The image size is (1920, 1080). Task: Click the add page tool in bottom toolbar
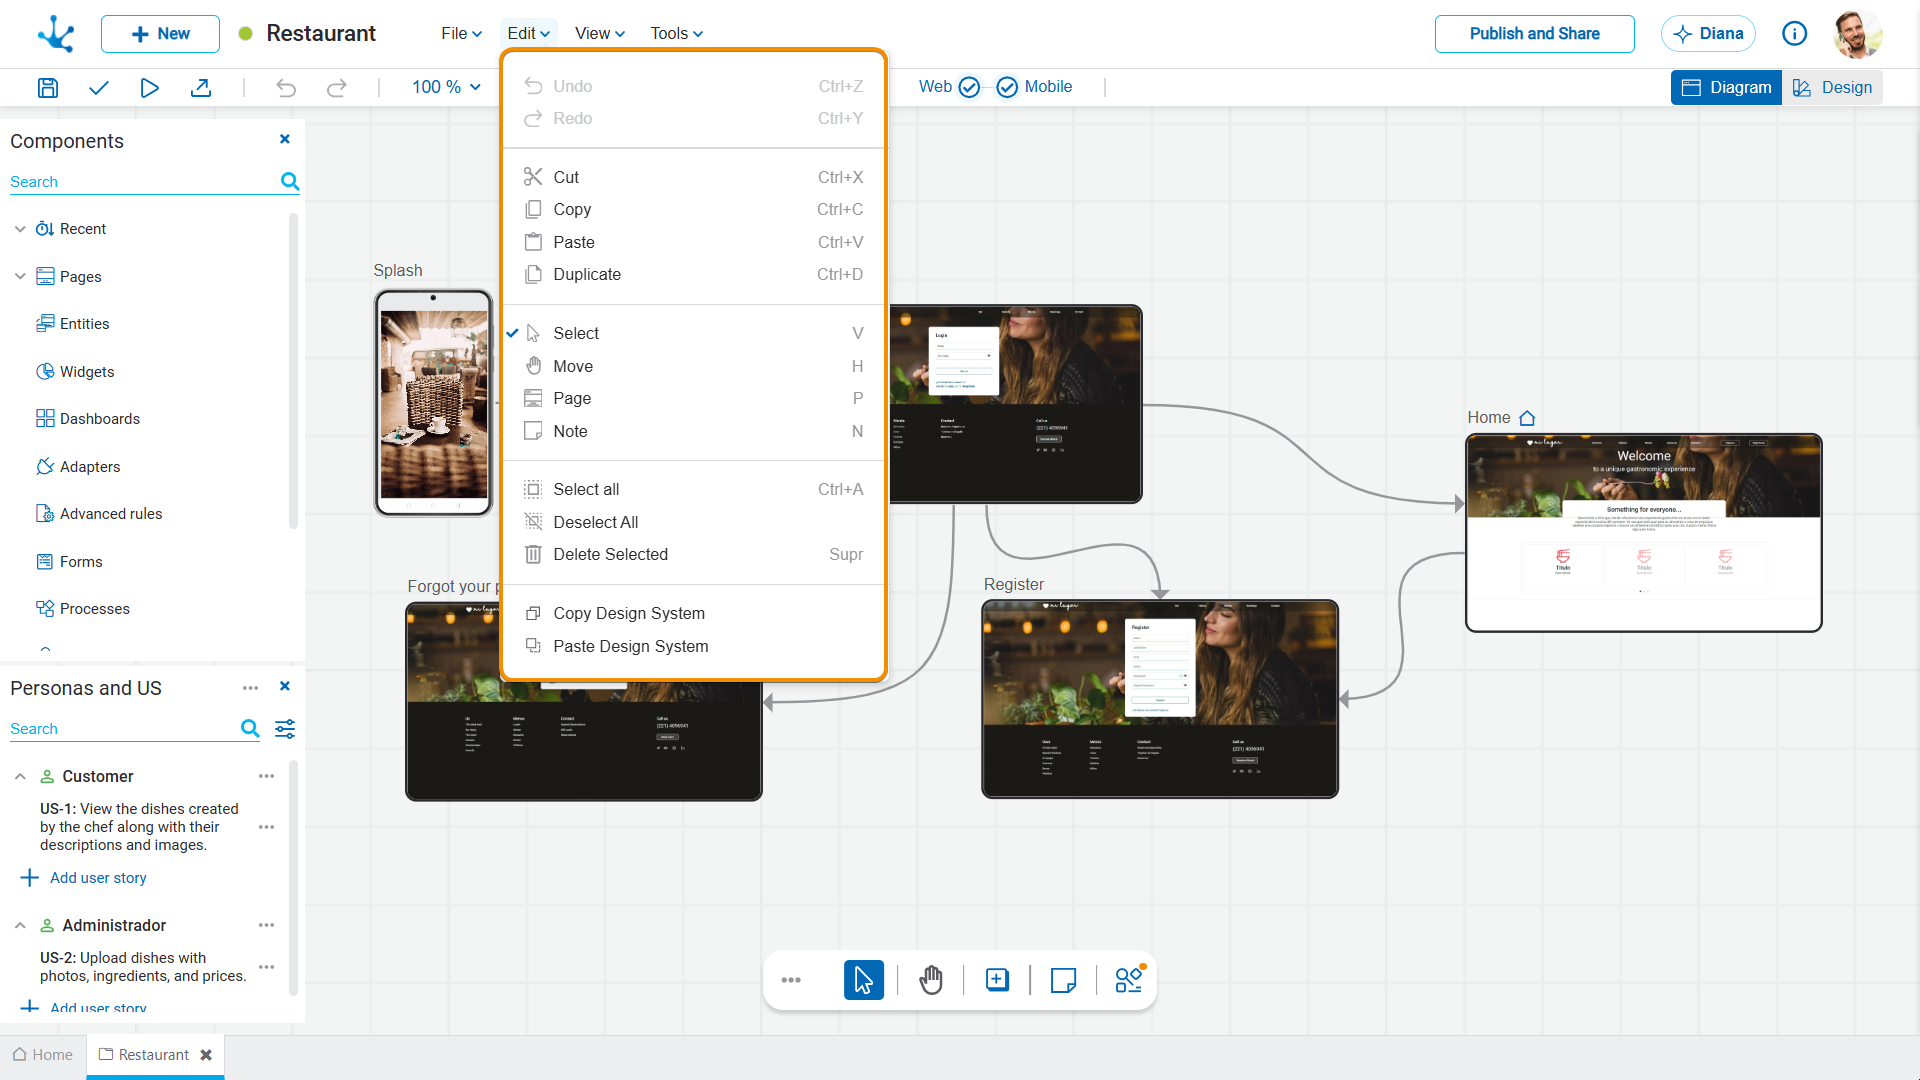pyautogui.click(x=997, y=980)
